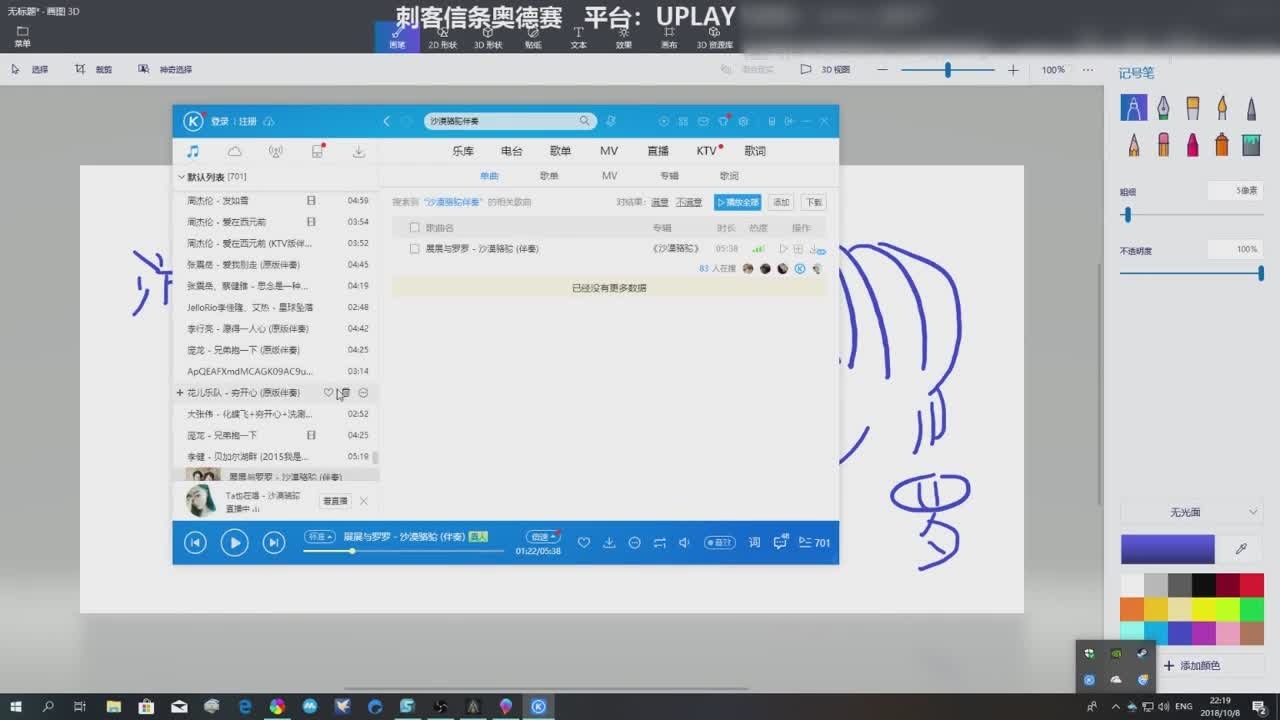
Task: Open the comments icon in player bar
Action: tap(780, 542)
